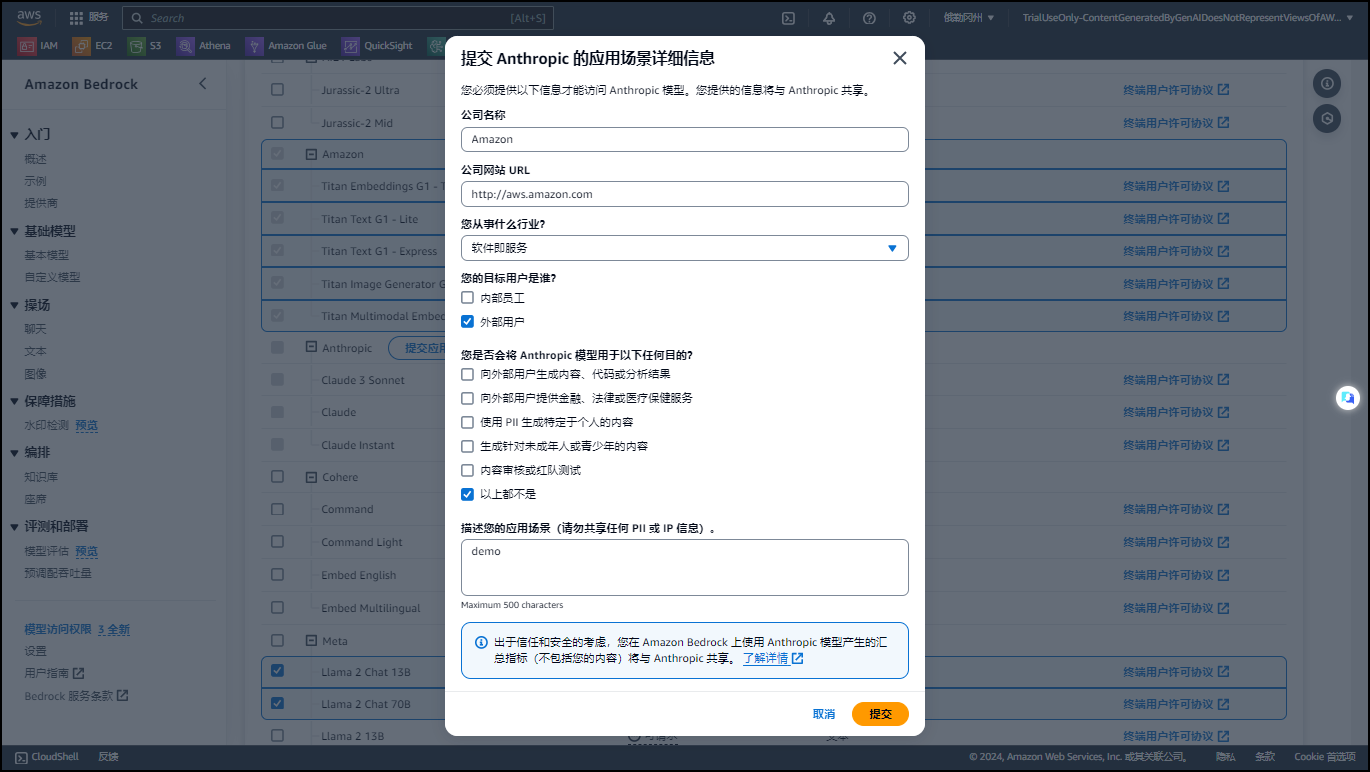Click external link icon beside 了解详情
1370x772 pixels.
[798, 659]
